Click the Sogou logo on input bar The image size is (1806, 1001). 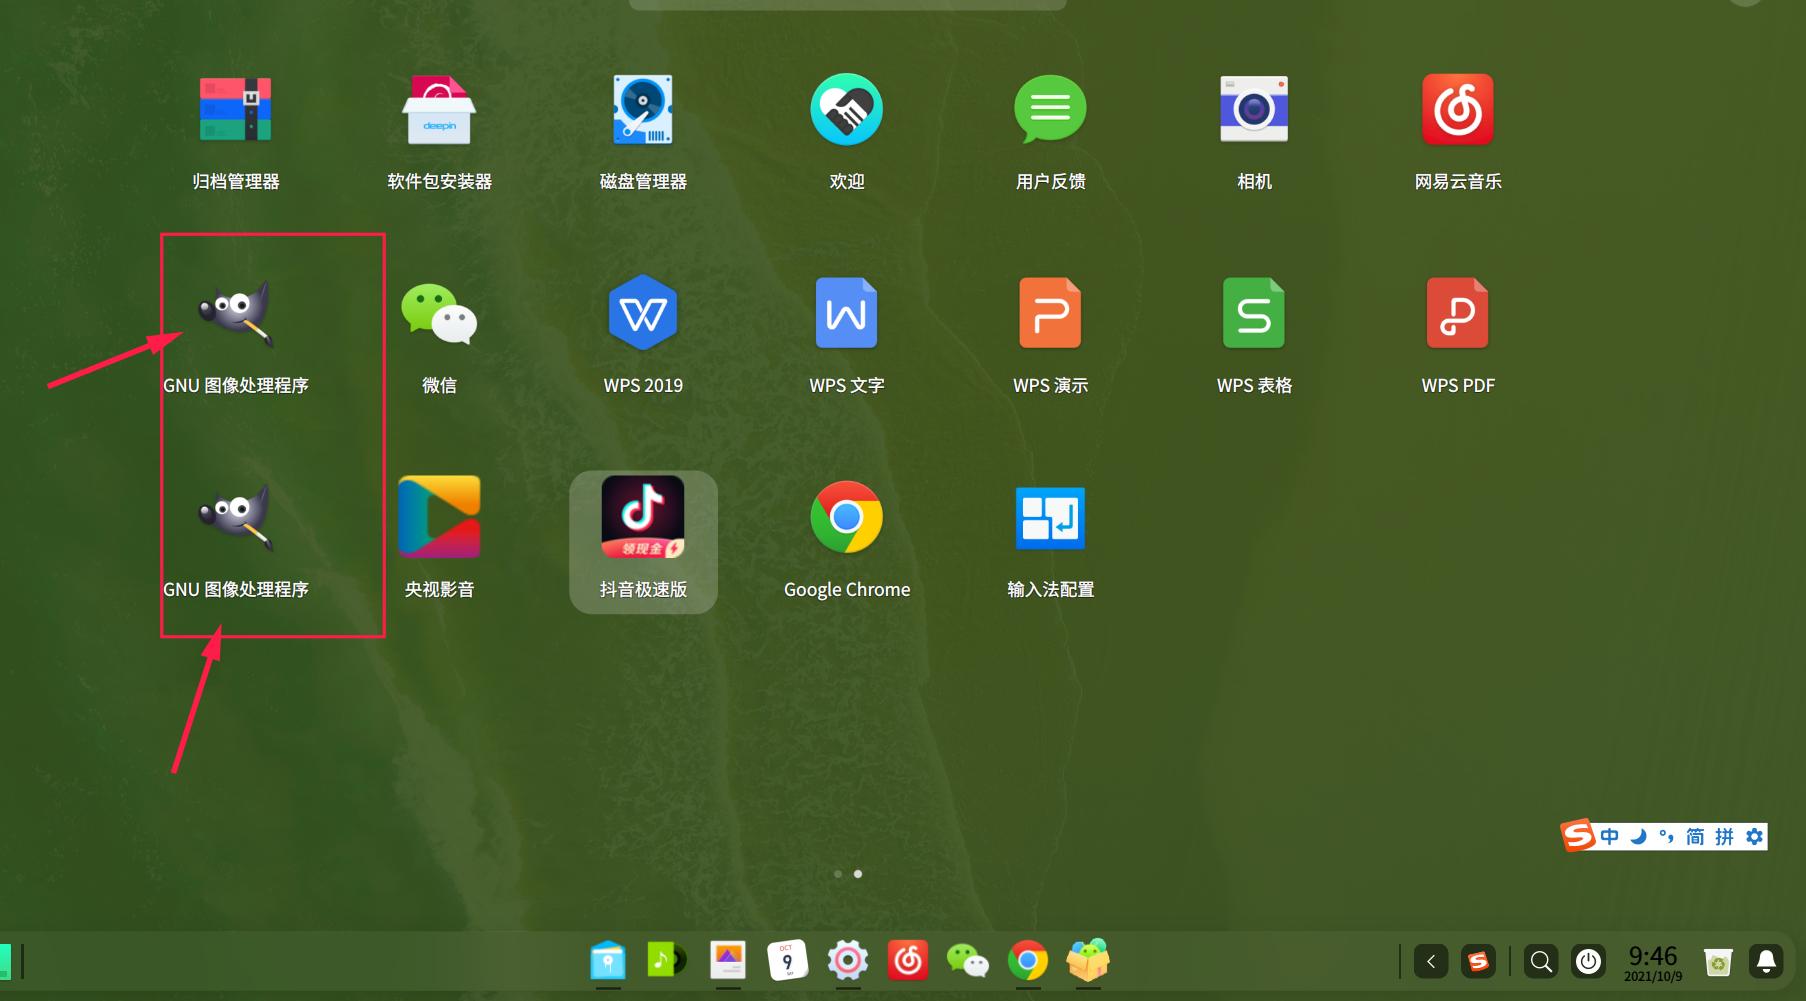1578,835
